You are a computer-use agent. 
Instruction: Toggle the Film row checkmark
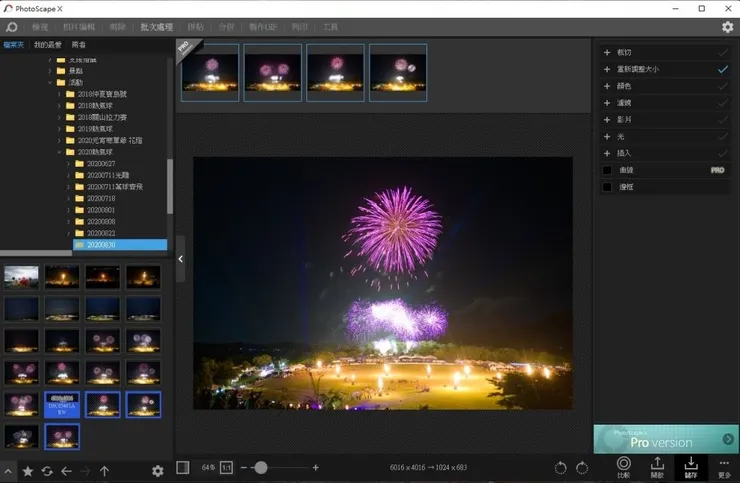tap(722, 119)
